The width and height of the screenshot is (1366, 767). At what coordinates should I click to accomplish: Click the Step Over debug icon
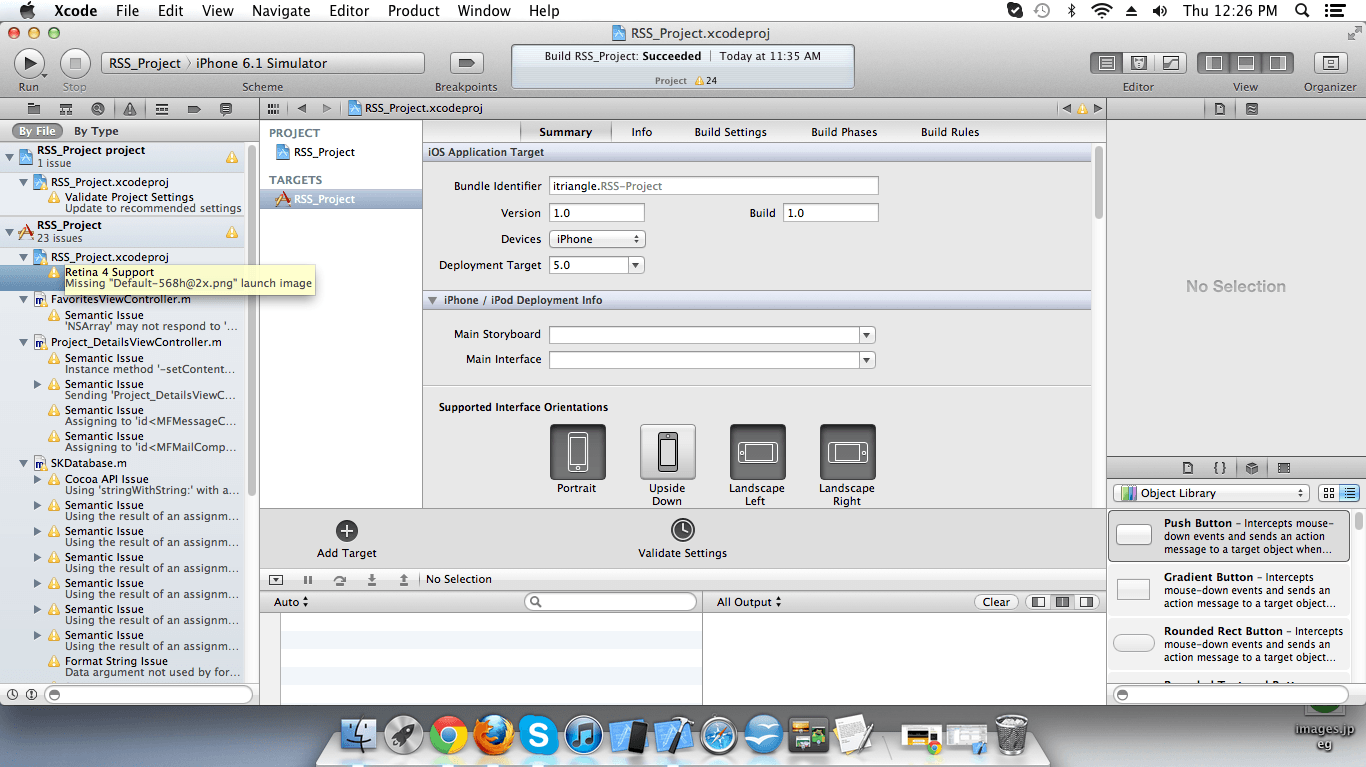[x=340, y=580]
